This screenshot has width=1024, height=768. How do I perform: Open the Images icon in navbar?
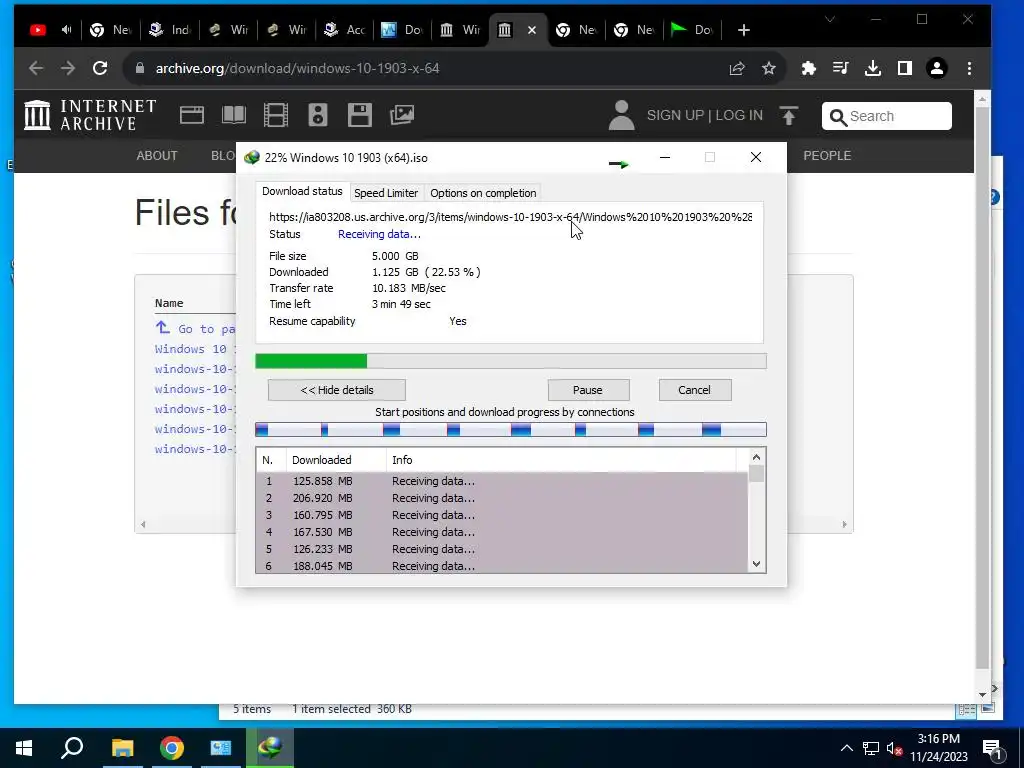402,115
